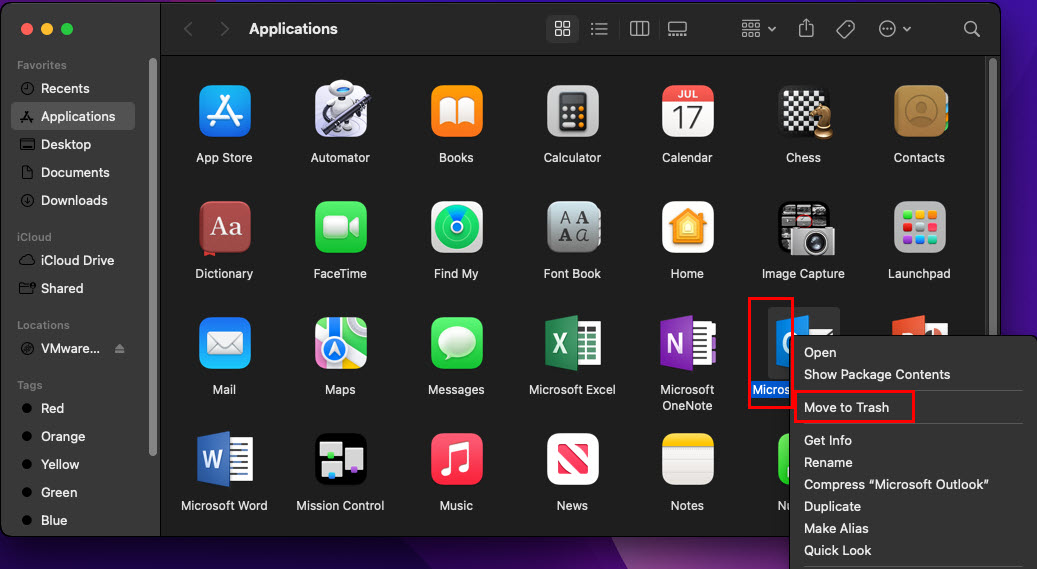Click the Microsoft OneNote icon

click(687, 343)
